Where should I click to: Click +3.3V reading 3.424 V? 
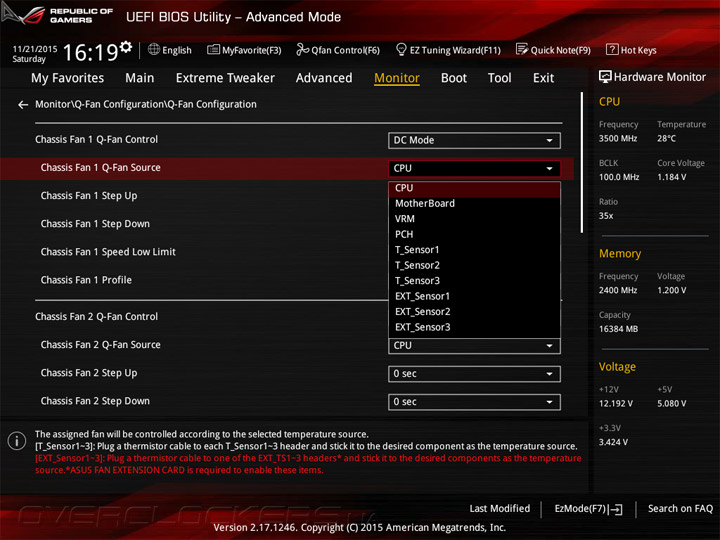pyautogui.click(x=613, y=442)
